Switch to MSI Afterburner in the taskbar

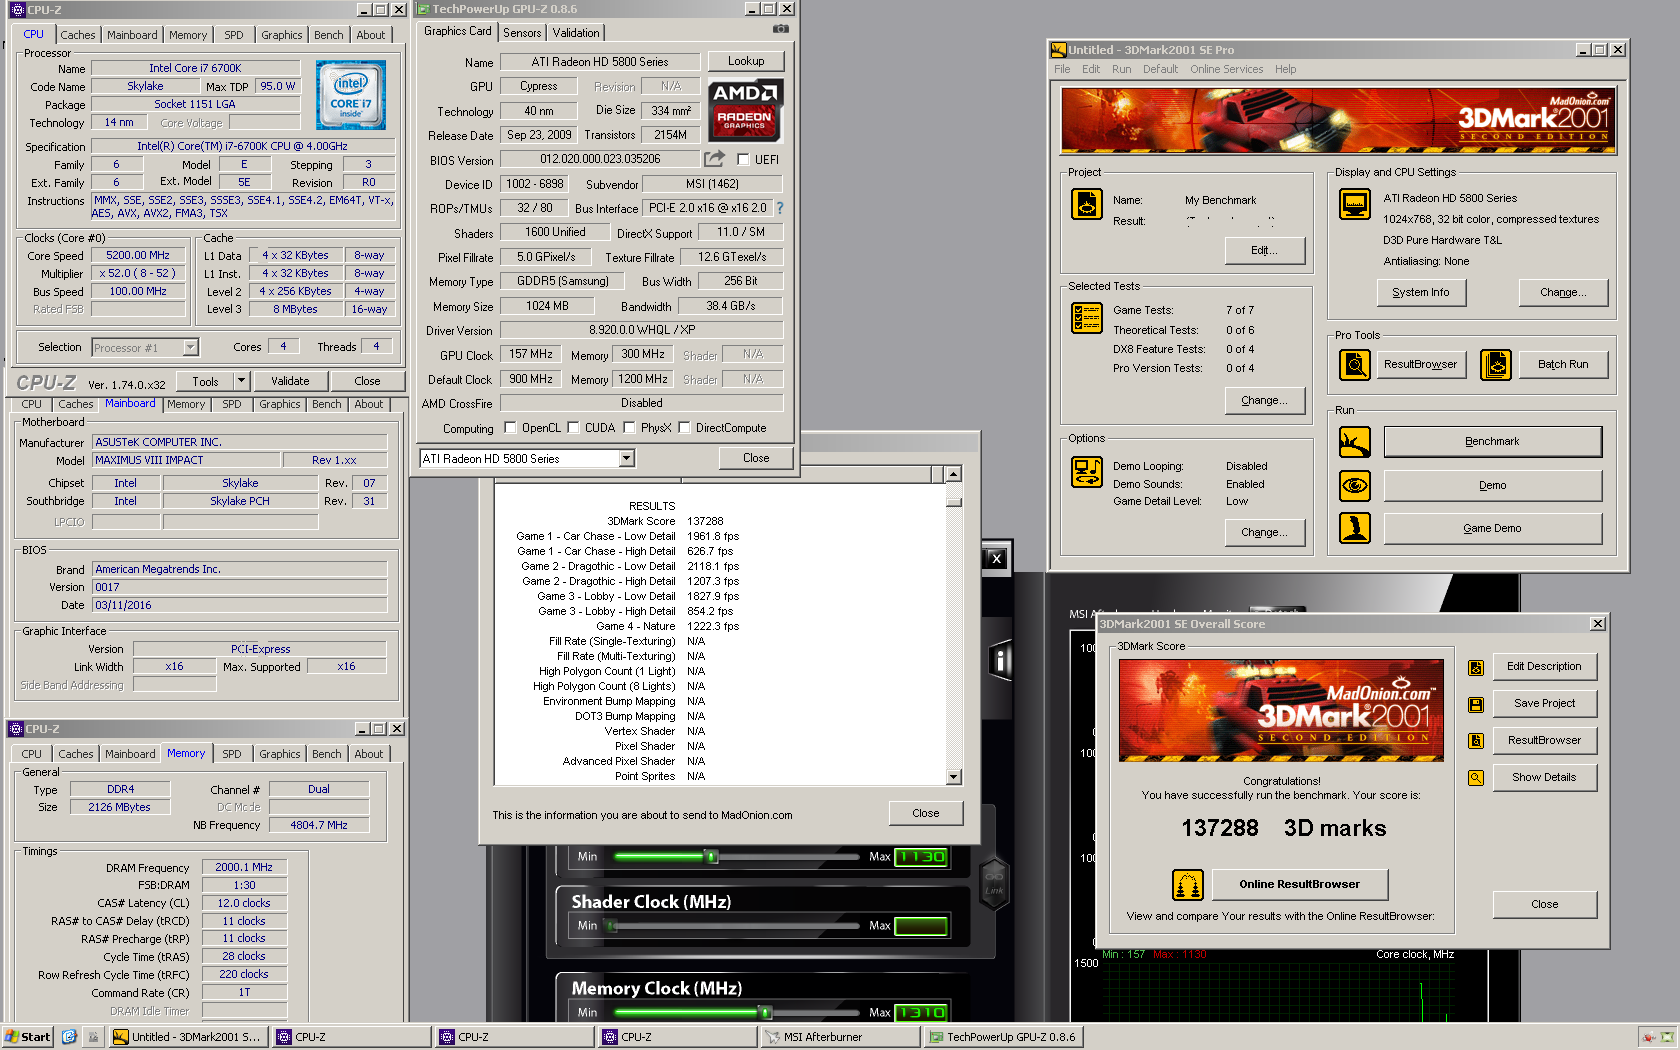tap(840, 1037)
